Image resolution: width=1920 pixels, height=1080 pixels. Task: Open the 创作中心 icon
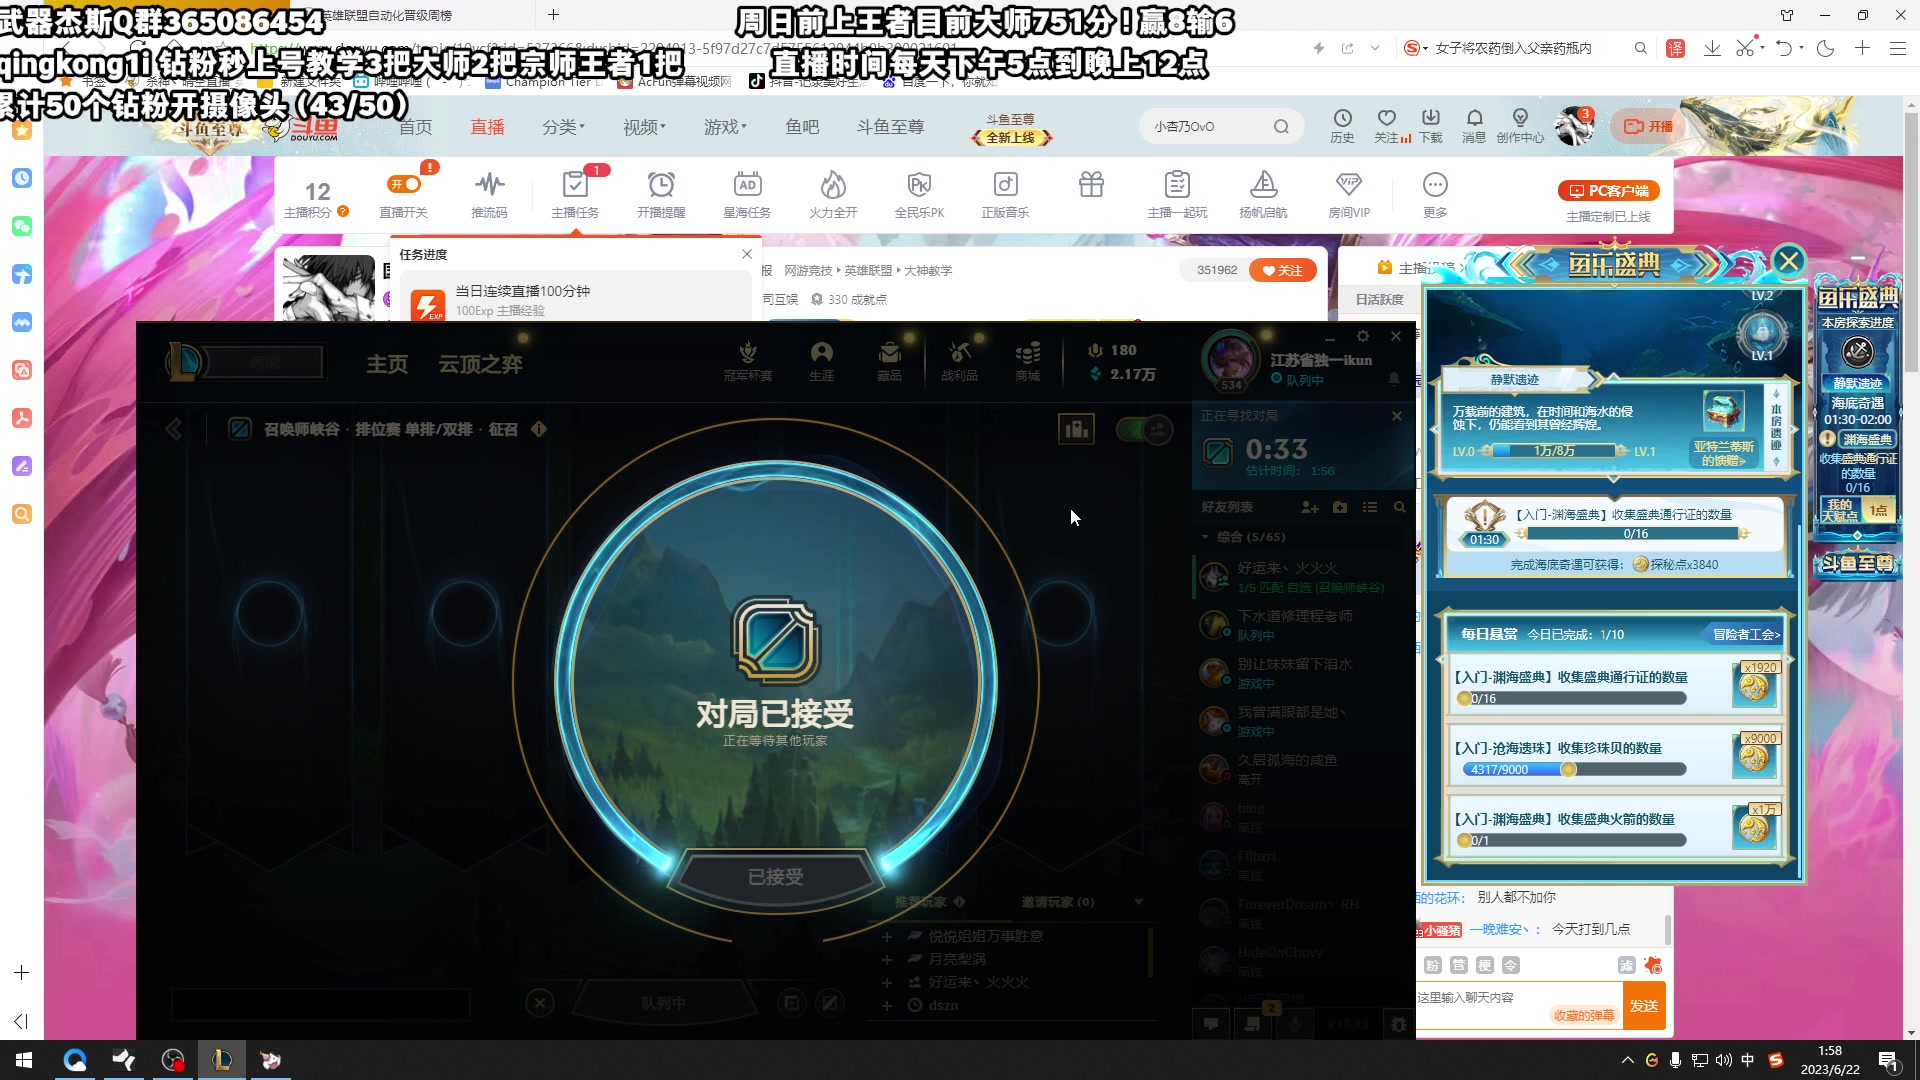click(1520, 126)
